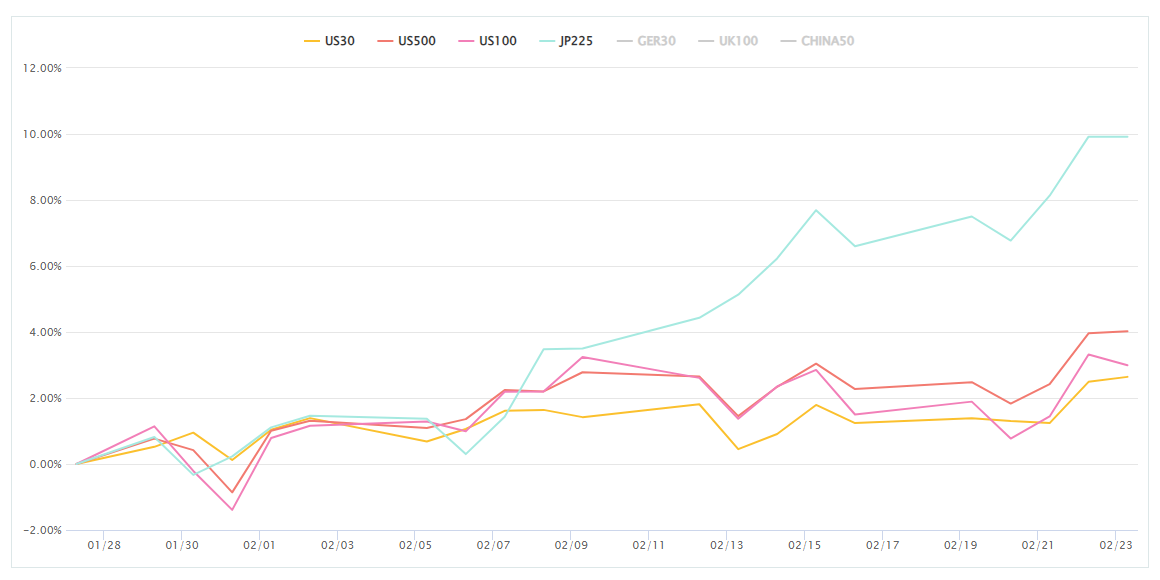Click the 8.00% y-axis label

[x=46, y=200]
